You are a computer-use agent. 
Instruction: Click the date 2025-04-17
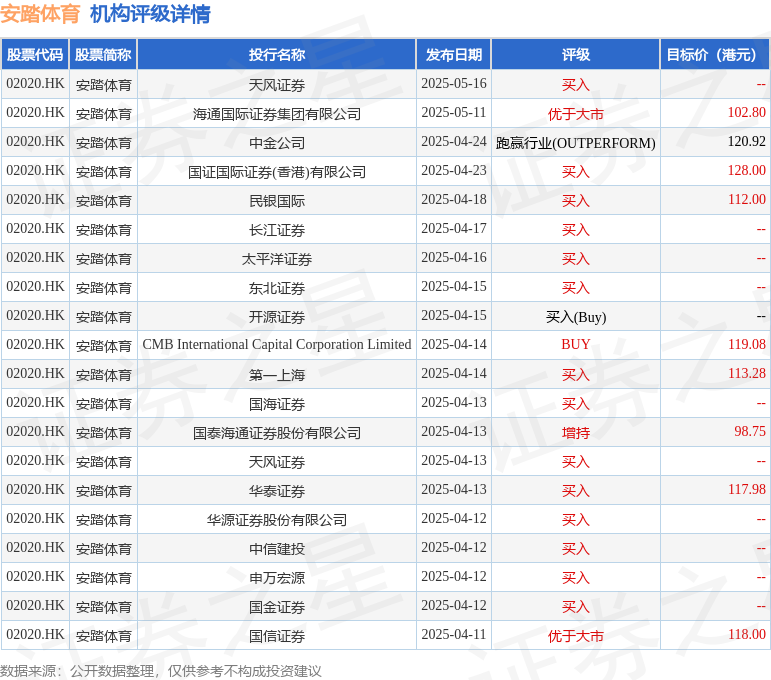454,229
